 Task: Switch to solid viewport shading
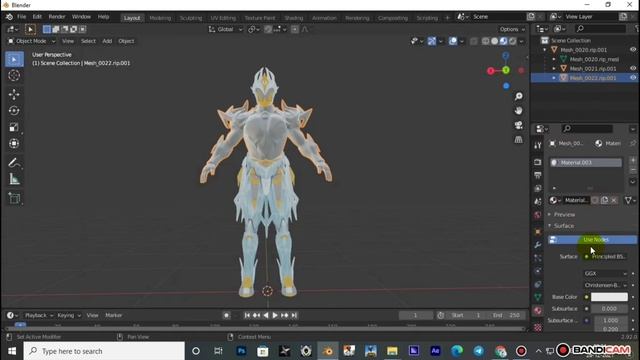pos(495,41)
